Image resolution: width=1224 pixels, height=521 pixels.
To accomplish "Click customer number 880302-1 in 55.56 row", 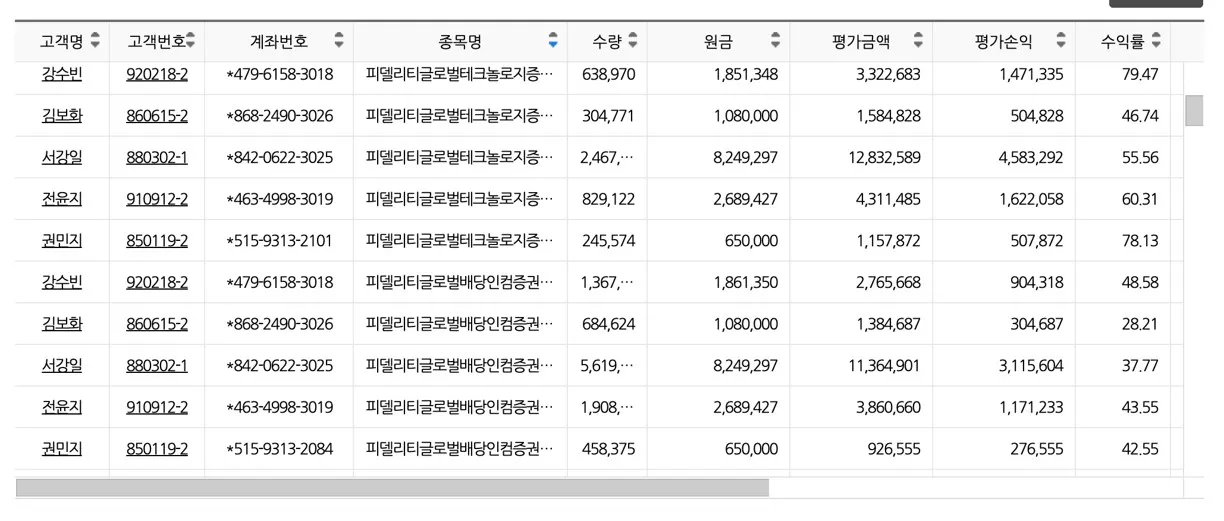I will pos(157,158).
